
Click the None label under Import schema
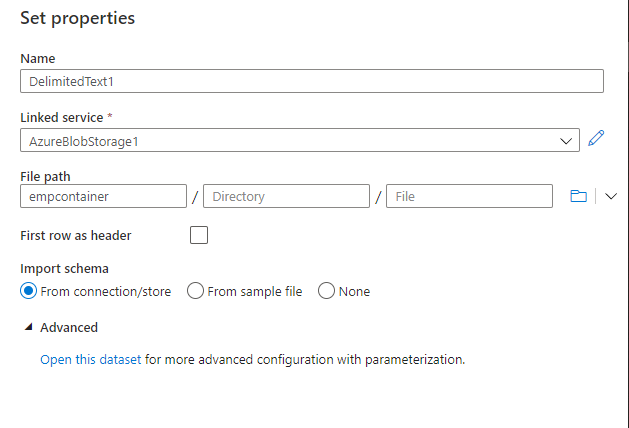pos(354,291)
